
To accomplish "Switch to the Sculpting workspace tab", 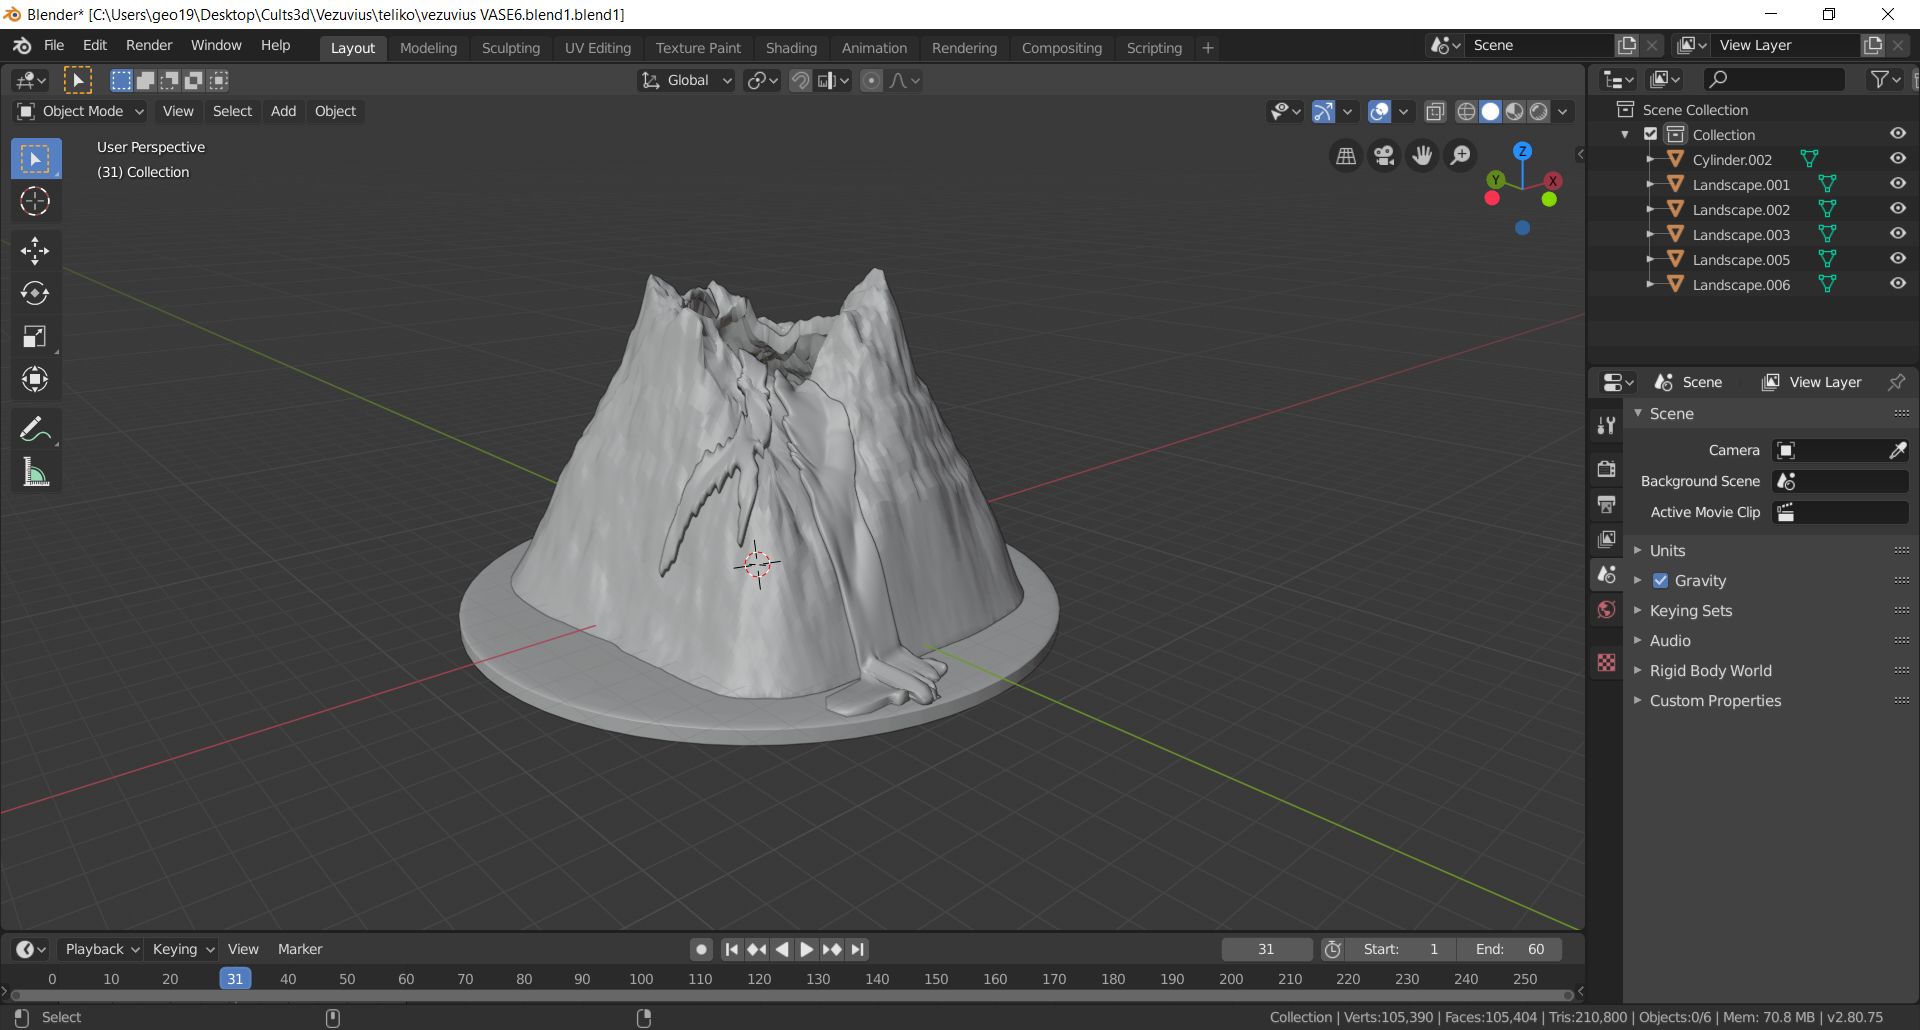I will pyautogui.click(x=510, y=47).
